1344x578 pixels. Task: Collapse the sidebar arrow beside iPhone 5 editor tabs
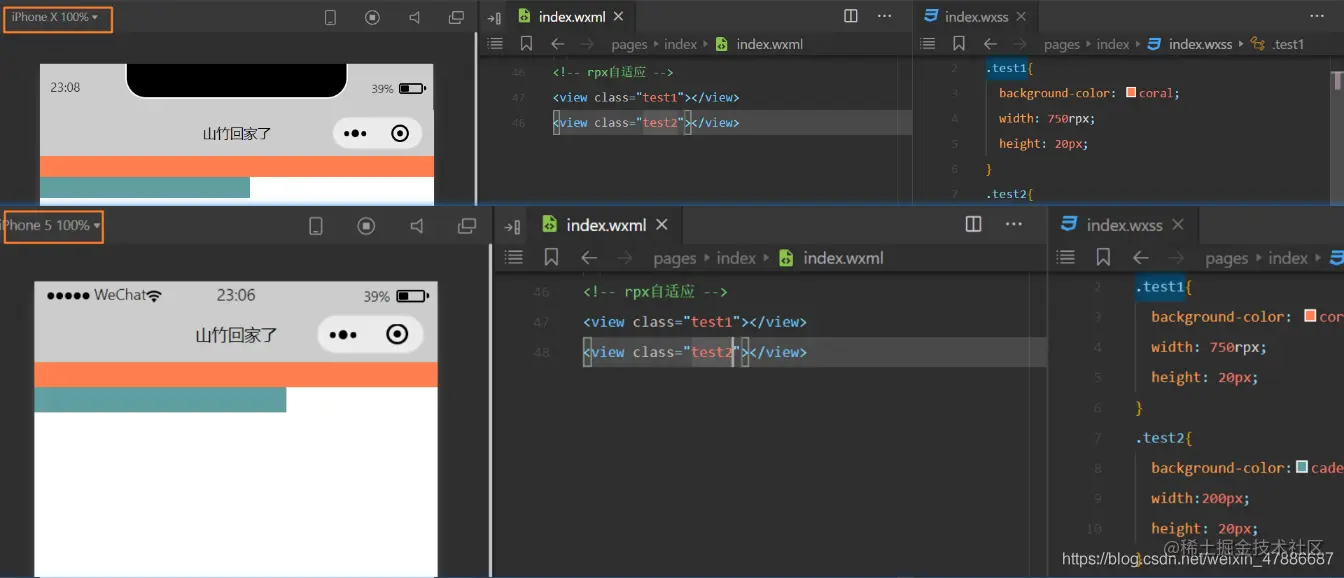point(512,226)
